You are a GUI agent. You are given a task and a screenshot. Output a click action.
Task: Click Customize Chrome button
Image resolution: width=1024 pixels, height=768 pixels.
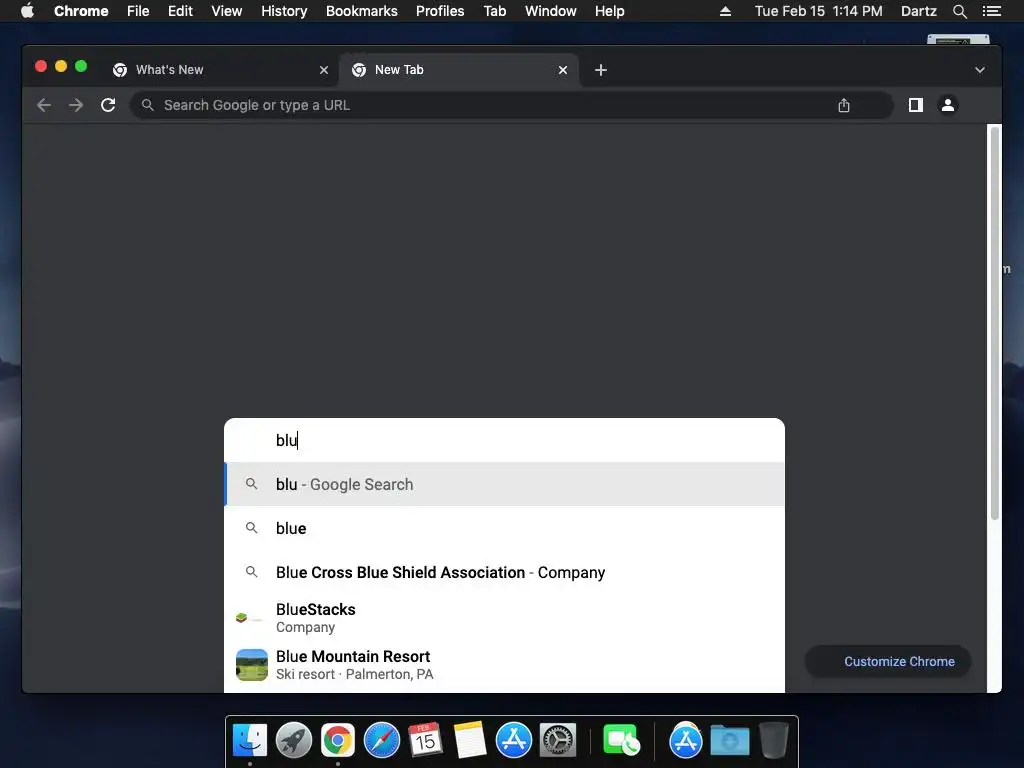(888, 662)
